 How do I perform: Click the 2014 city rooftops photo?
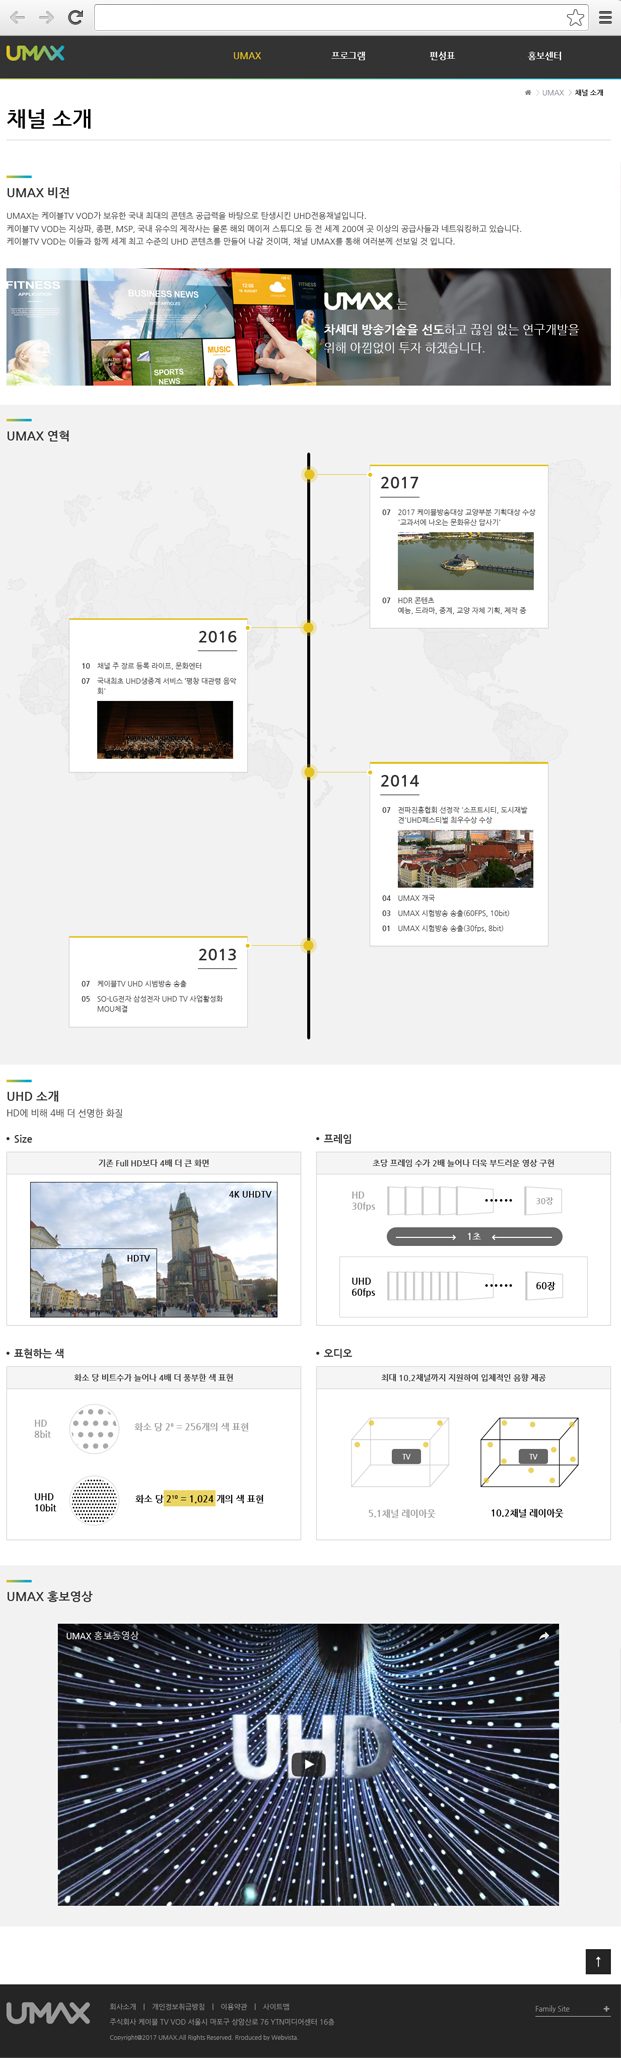[465, 858]
